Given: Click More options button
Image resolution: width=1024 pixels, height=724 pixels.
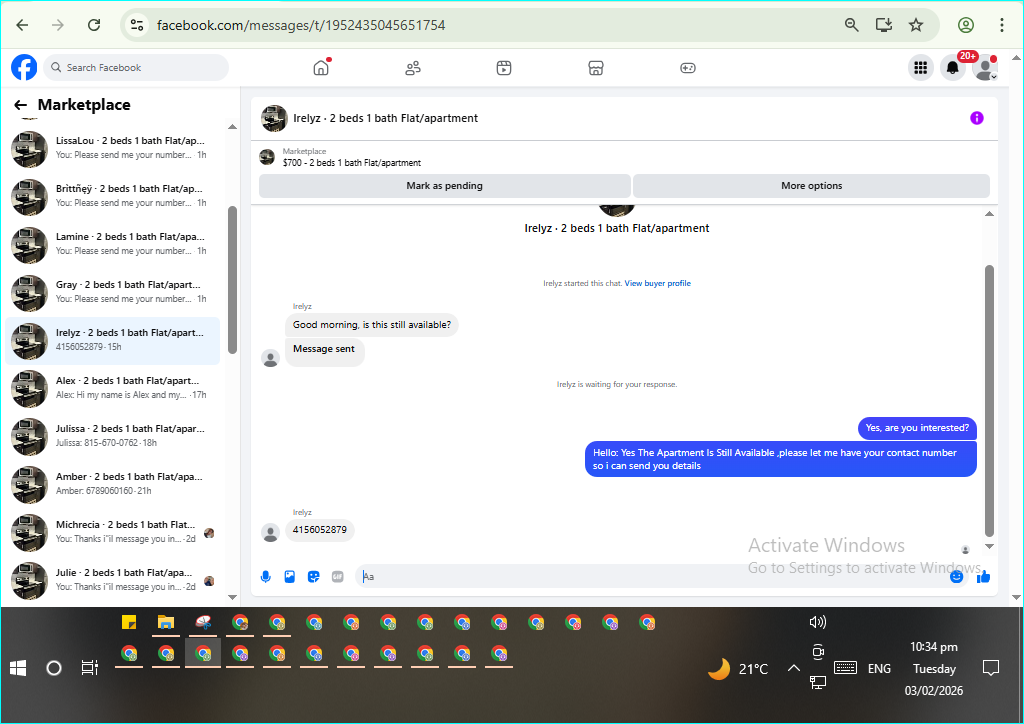Looking at the screenshot, I should (812, 185).
